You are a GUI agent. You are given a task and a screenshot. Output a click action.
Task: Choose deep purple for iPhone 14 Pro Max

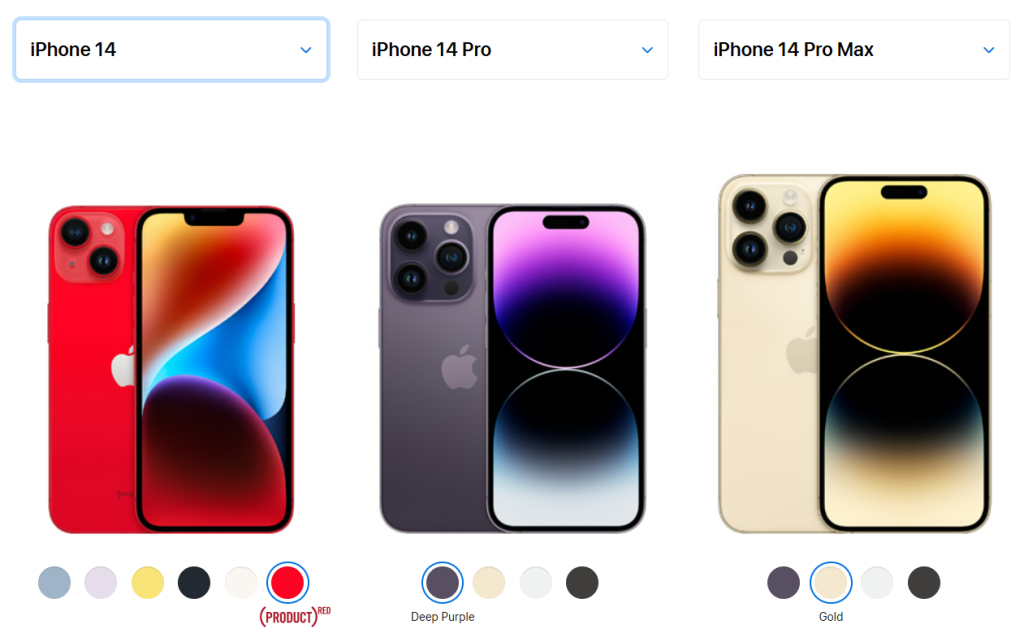coord(784,582)
